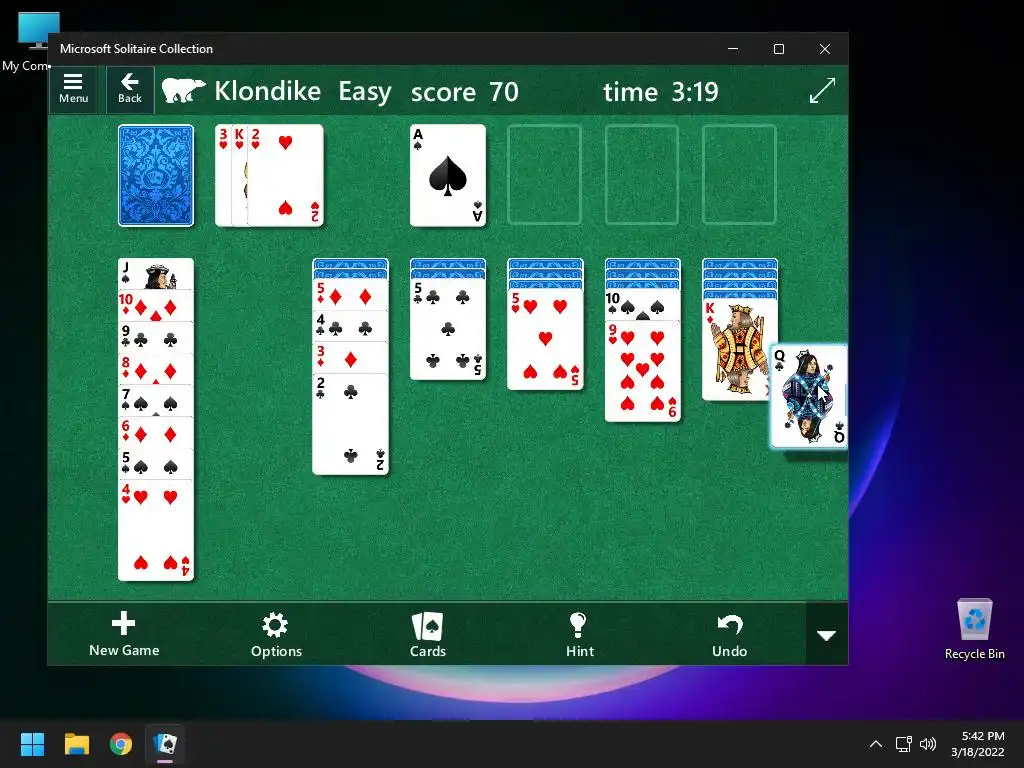Click the Klondike game title text
This screenshot has height=768, width=1024.
tap(268, 91)
